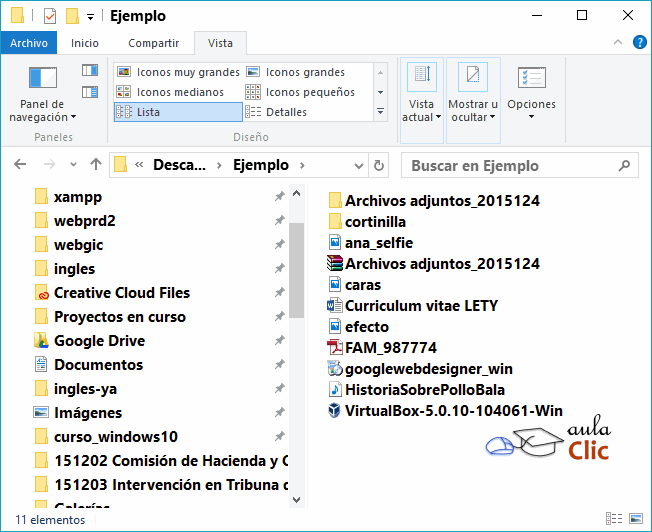Open Creative Cloud Files in sidebar
Image resolution: width=652 pixels, height=532 pixels.
coord(121,293)
